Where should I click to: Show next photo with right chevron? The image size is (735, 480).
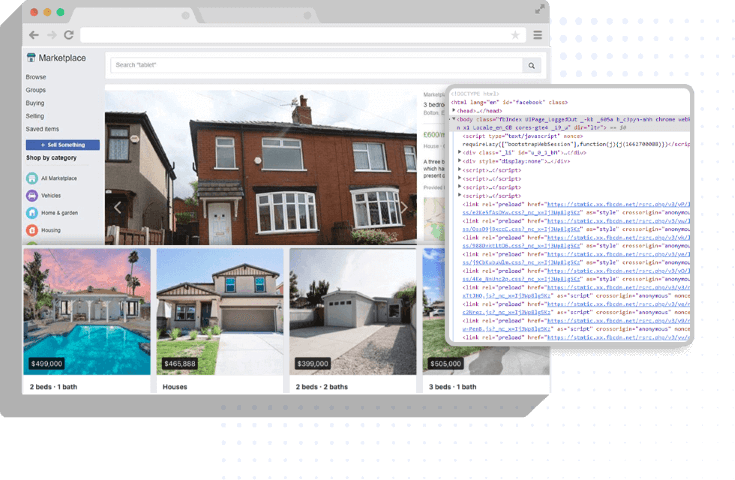[x=404, y=207]
